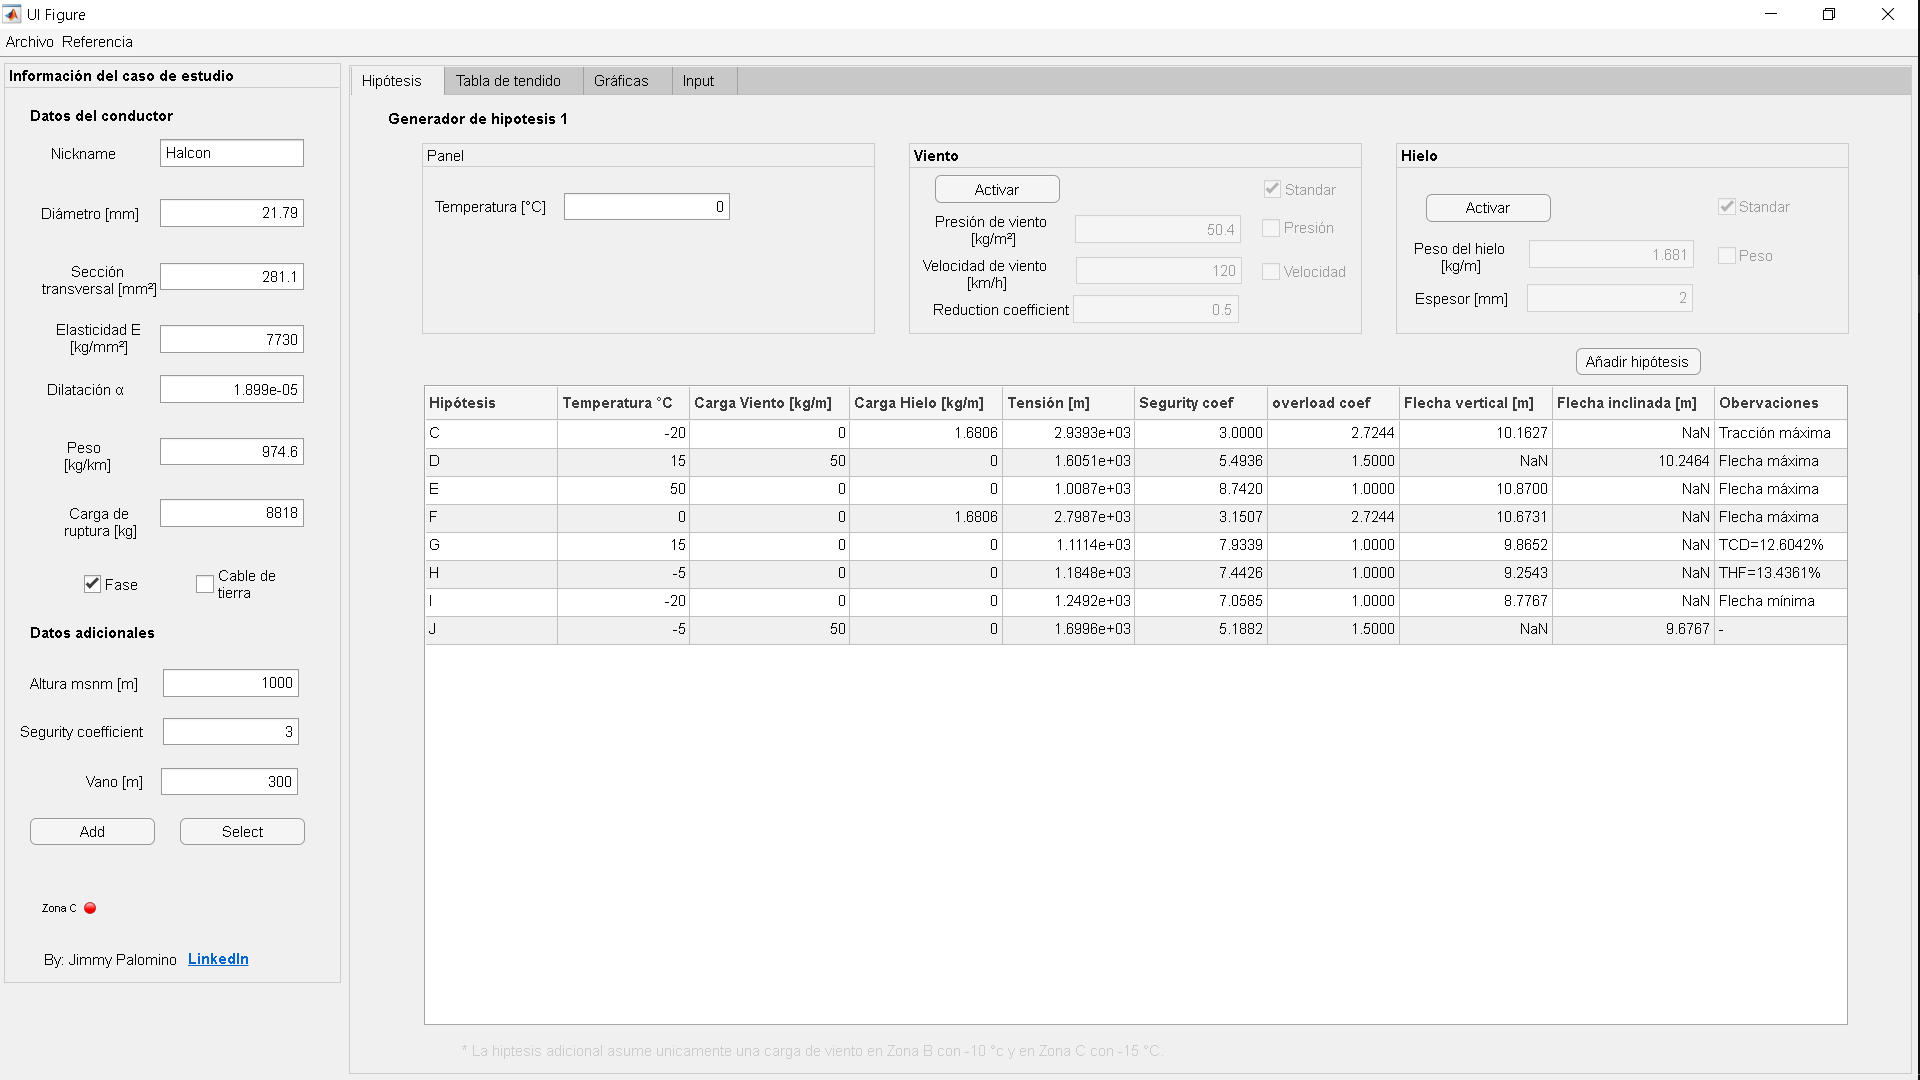The height and width of the screenshot is (1080, 1920).
Task: Open the Input tab
Action: [x=698, y=81]
